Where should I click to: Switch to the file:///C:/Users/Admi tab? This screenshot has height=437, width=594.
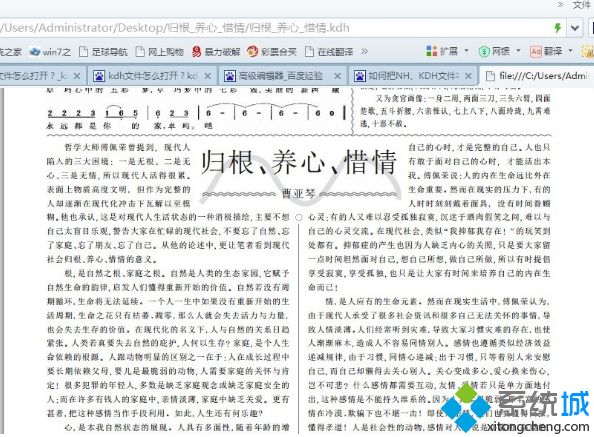click(x=537, y=76)
